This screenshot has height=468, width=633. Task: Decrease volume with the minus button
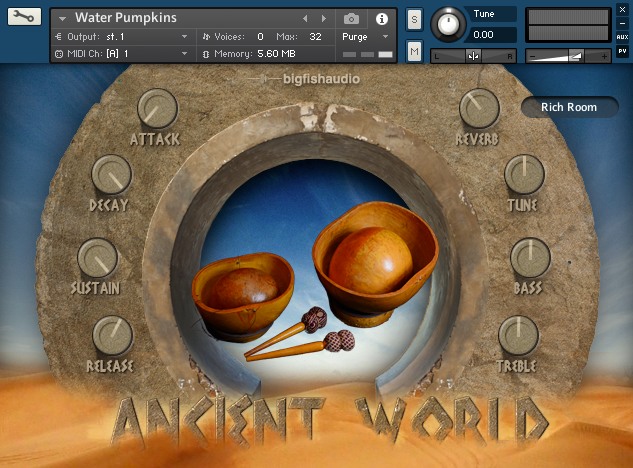point(533,56)
